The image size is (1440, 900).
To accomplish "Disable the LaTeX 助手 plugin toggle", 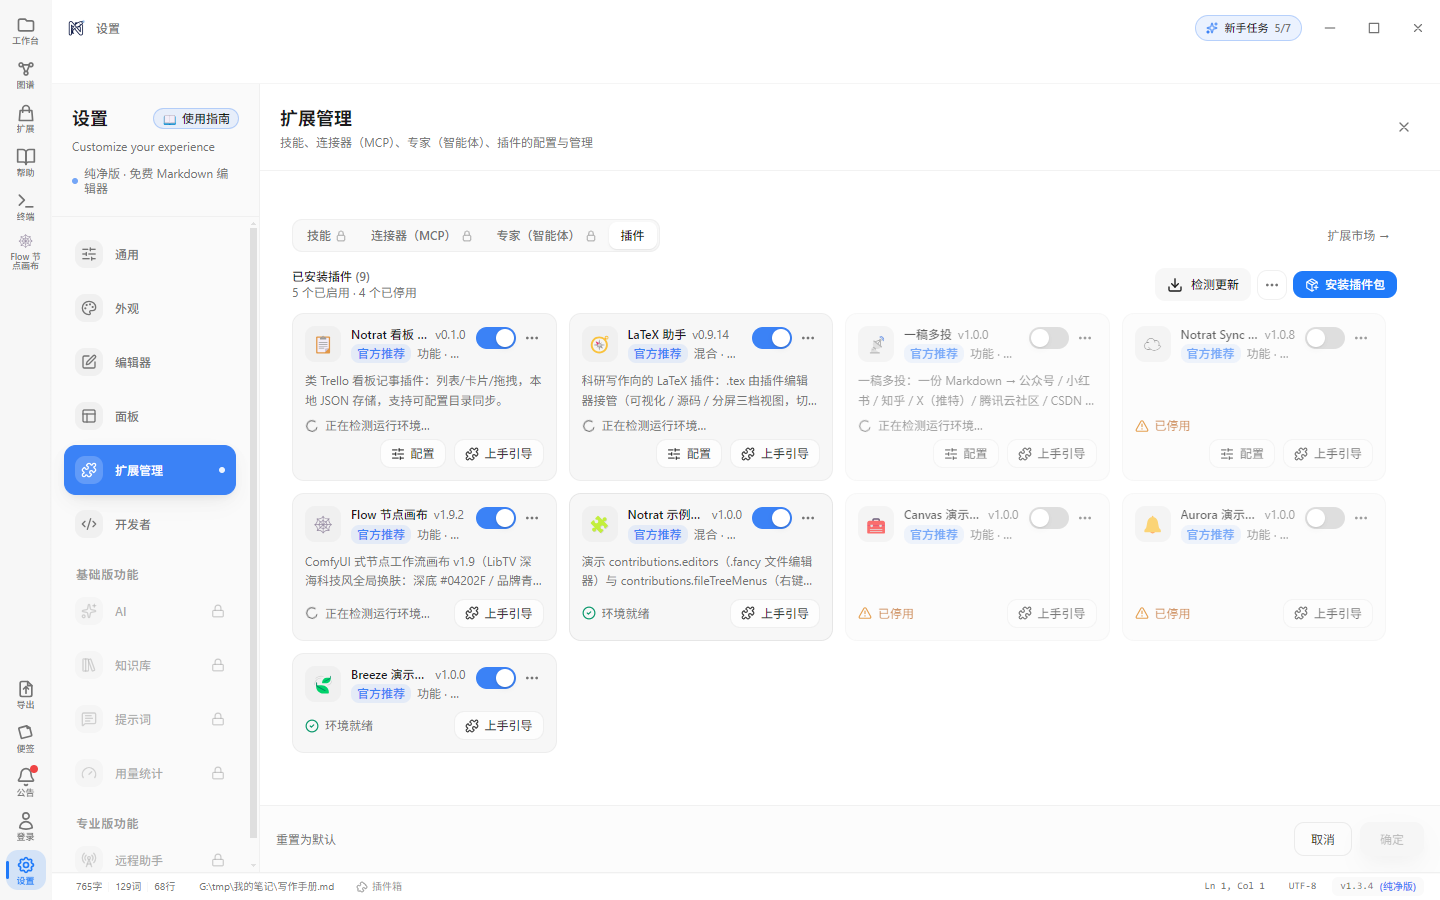I will 772,338.
